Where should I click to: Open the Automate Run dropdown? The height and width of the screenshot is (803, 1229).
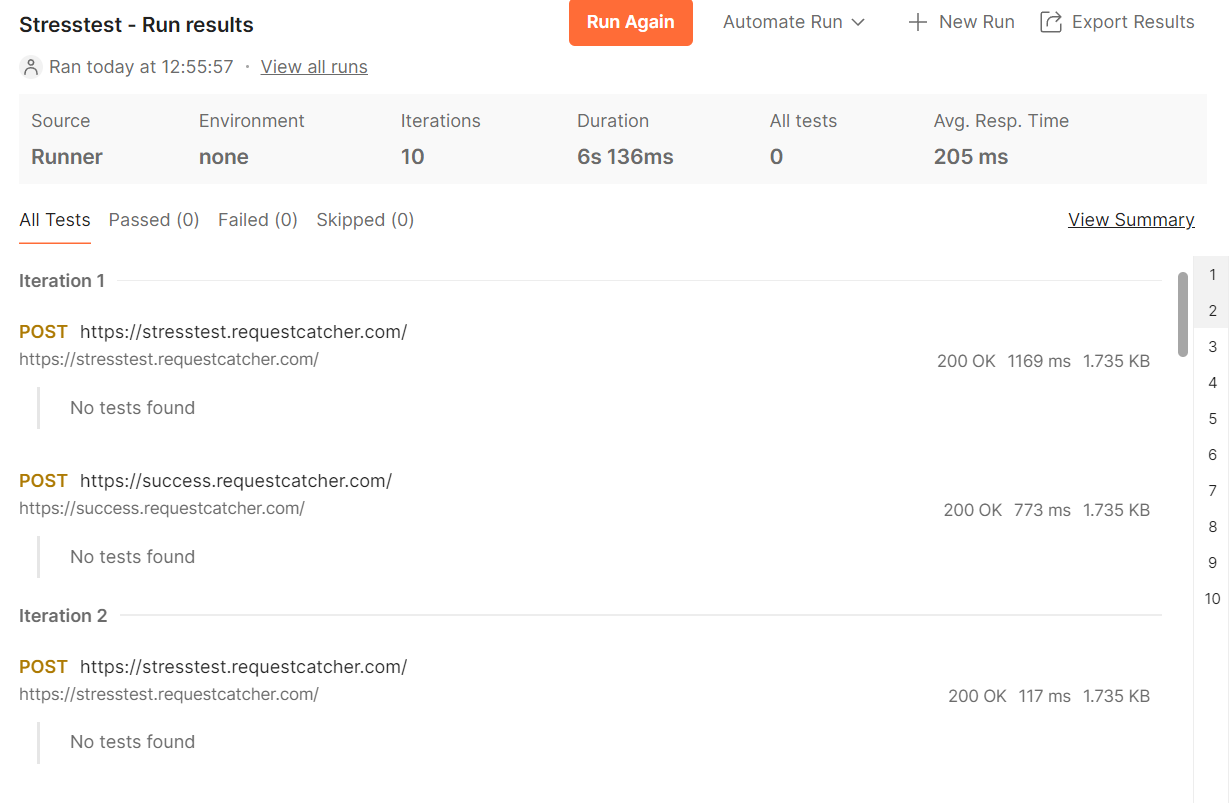[794, 22]
